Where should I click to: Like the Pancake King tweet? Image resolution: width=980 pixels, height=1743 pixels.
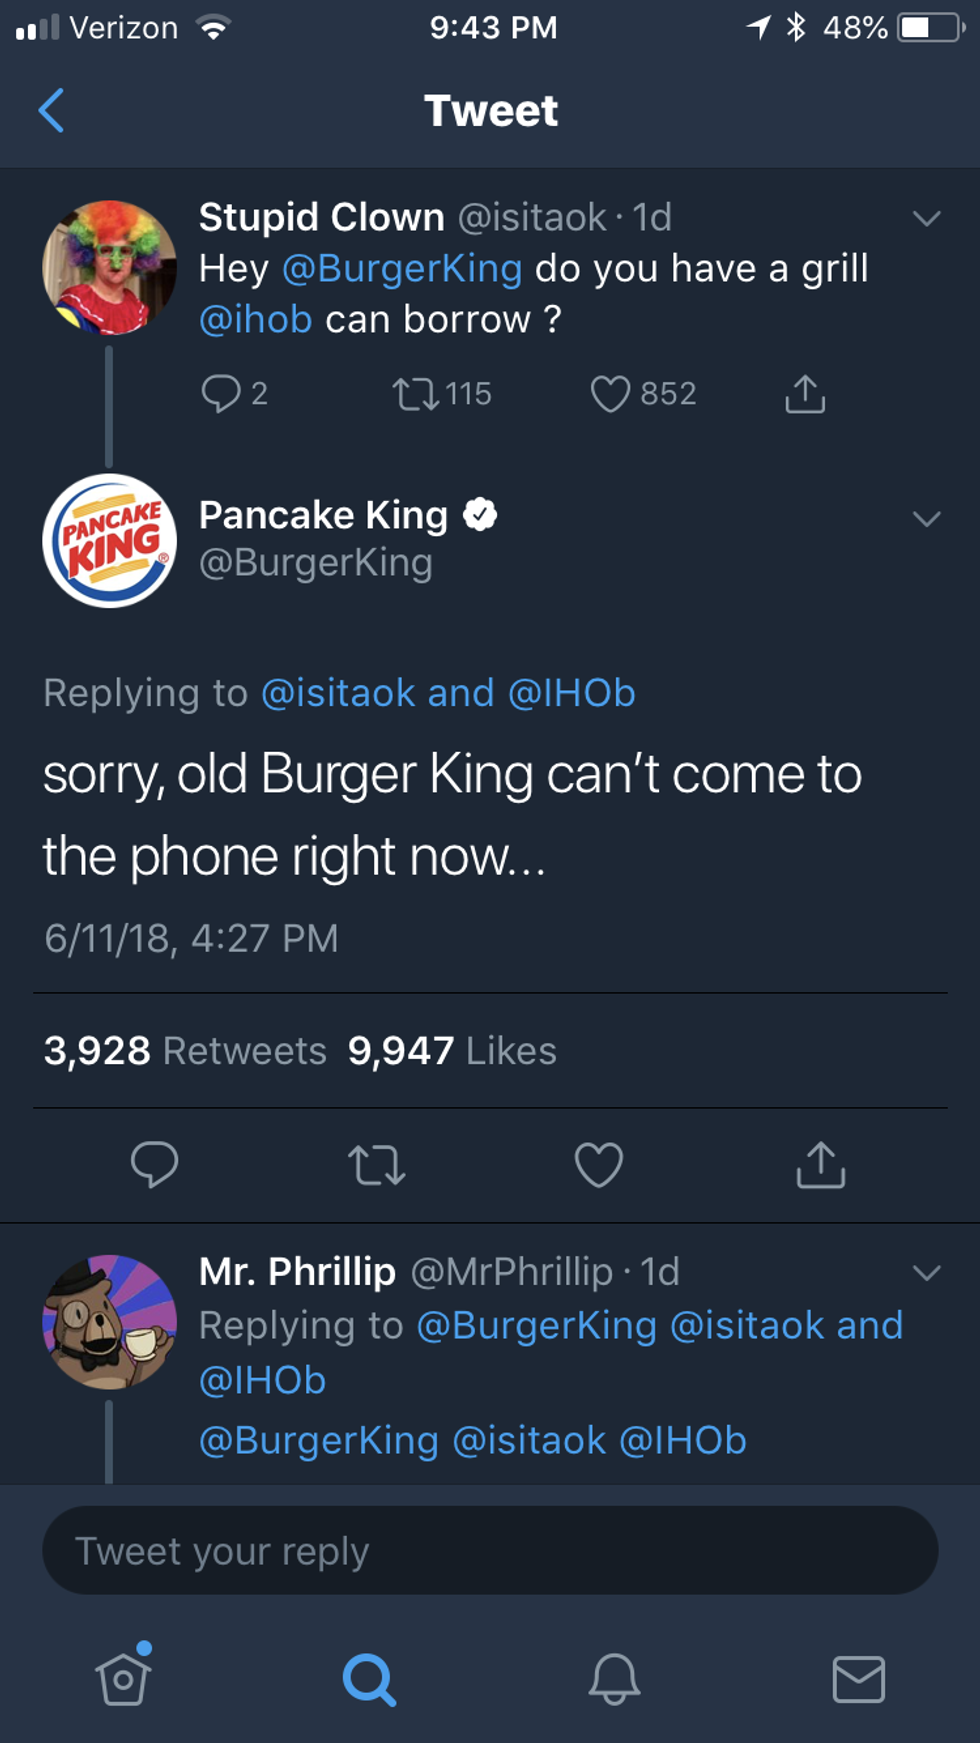(x=599, y=1165)
